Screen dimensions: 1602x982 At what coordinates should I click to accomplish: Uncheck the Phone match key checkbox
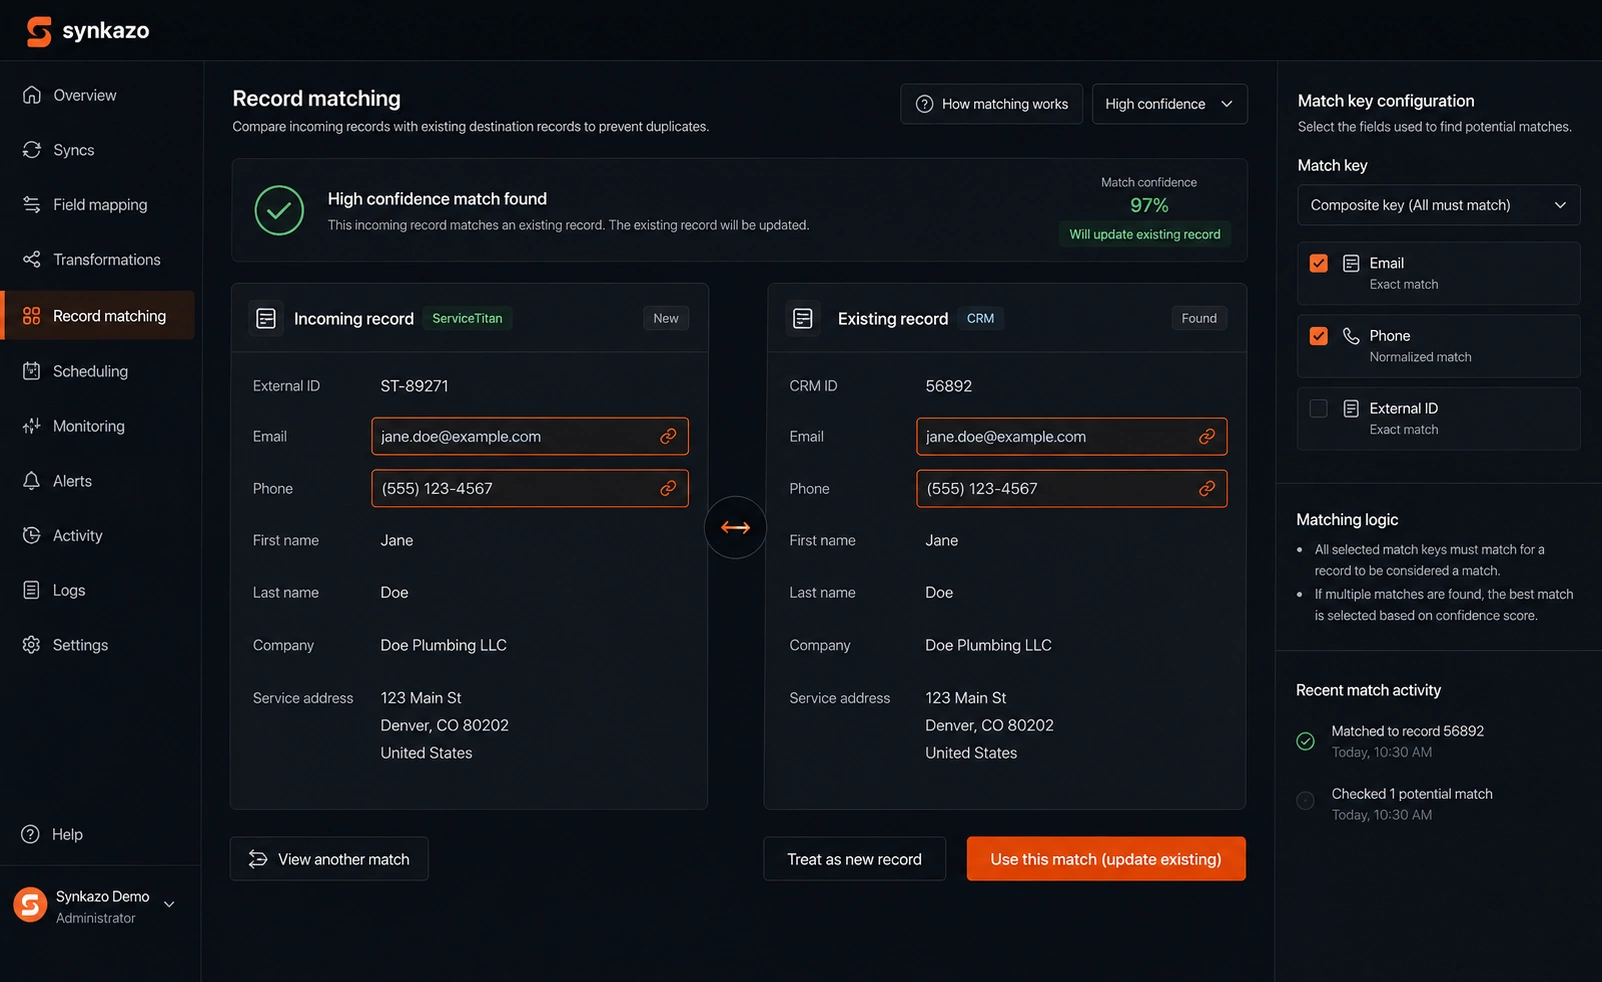1319,336
